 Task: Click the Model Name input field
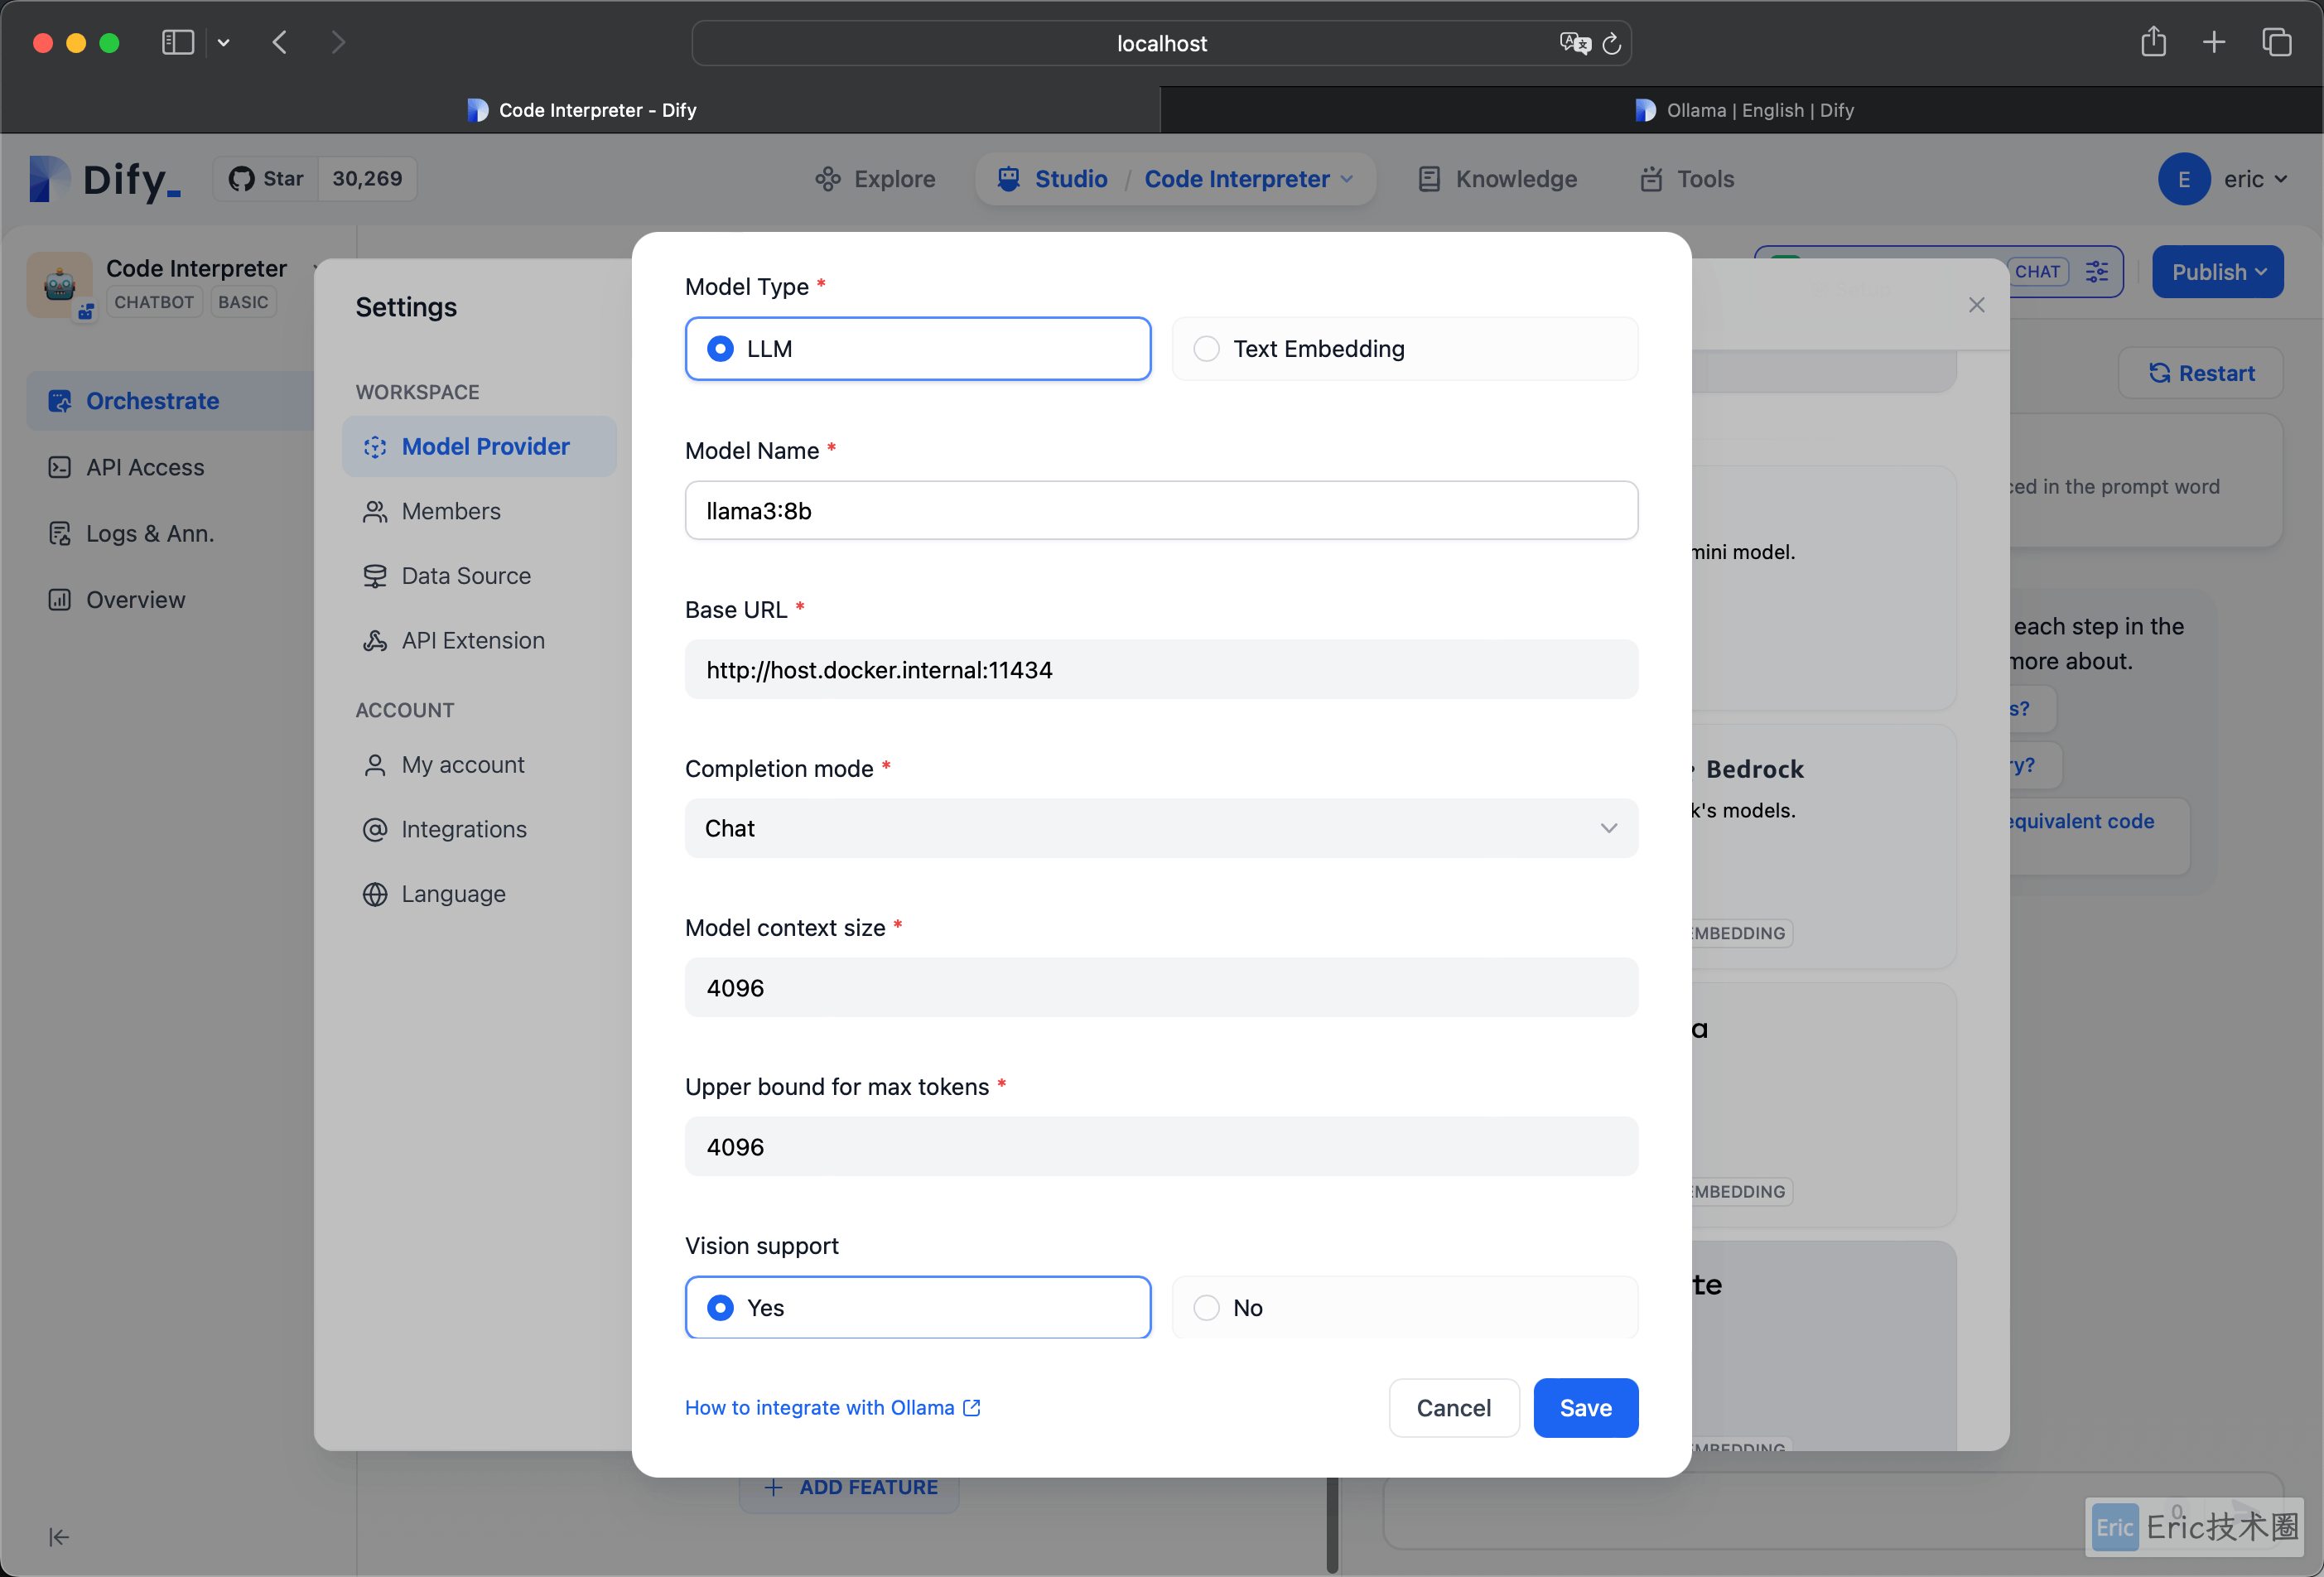[x=1161, y=511]
